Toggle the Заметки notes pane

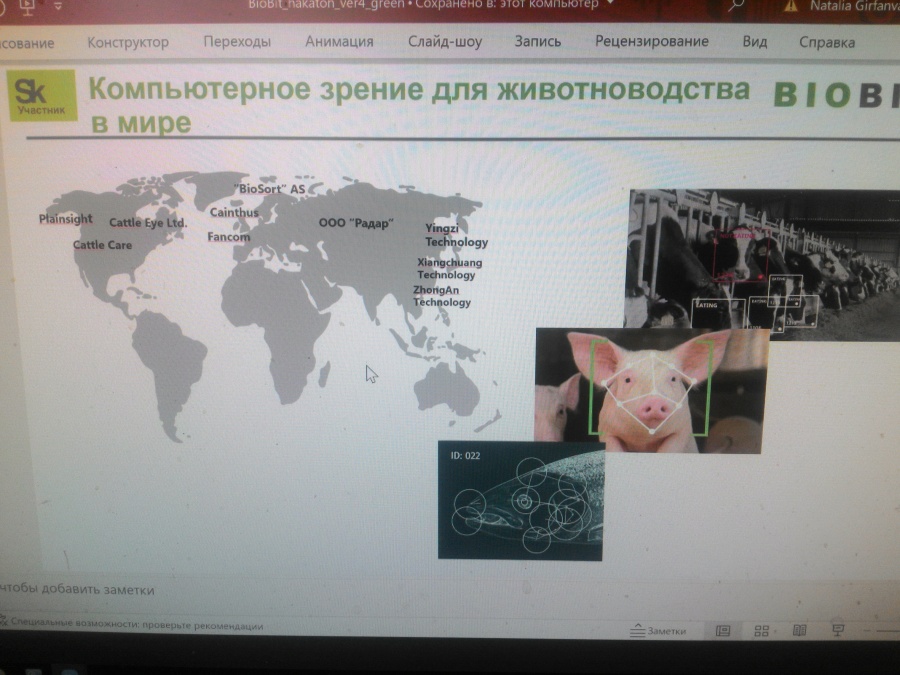click(x=657, y=631)
